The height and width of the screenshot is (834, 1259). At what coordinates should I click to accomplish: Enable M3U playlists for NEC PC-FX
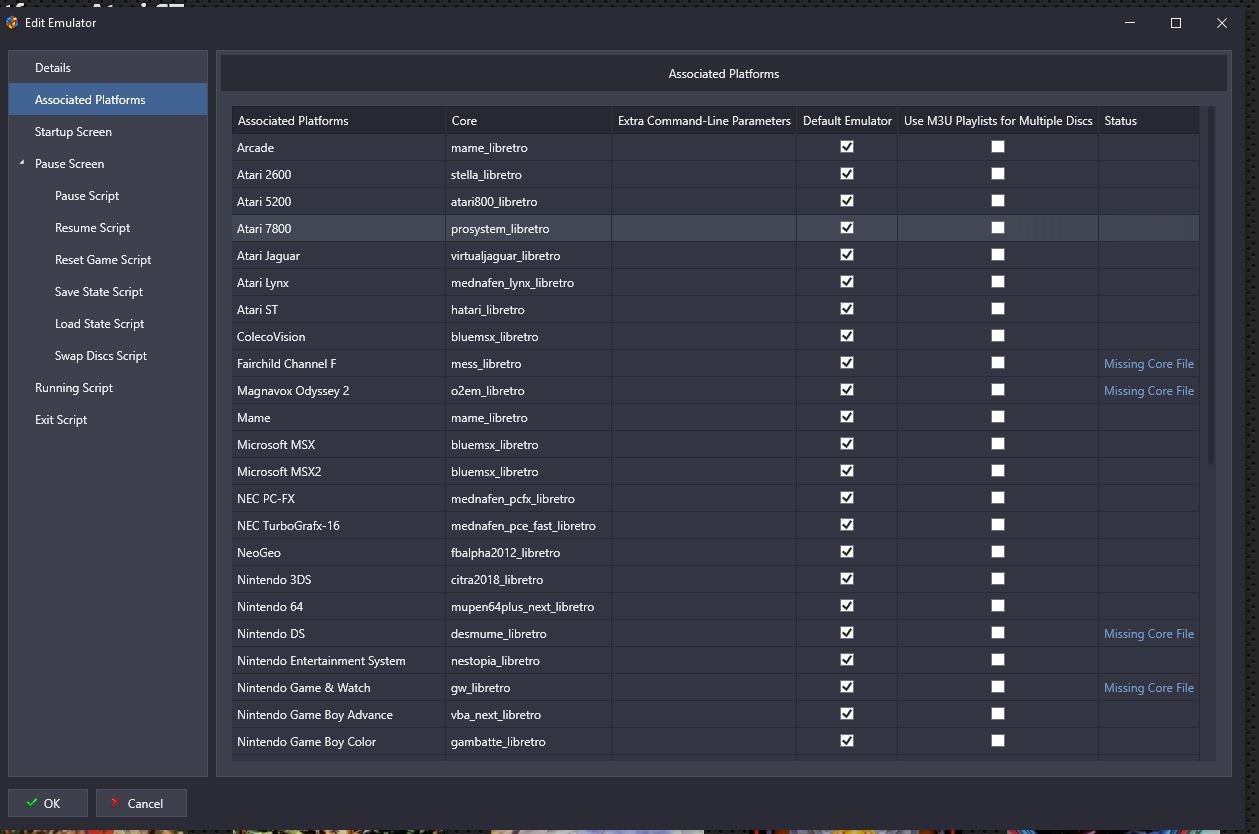[x=997, y=498]
